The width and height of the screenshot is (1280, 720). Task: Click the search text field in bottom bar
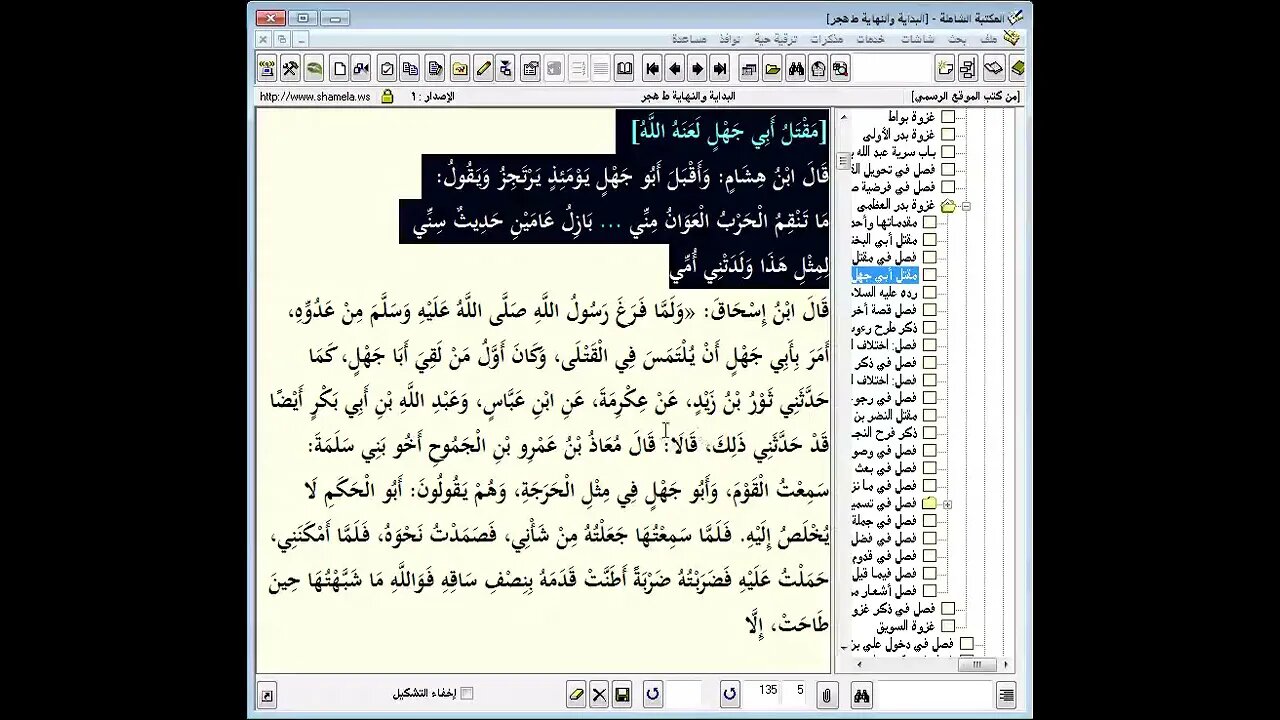pyautogui.click(x=934, y=694)
